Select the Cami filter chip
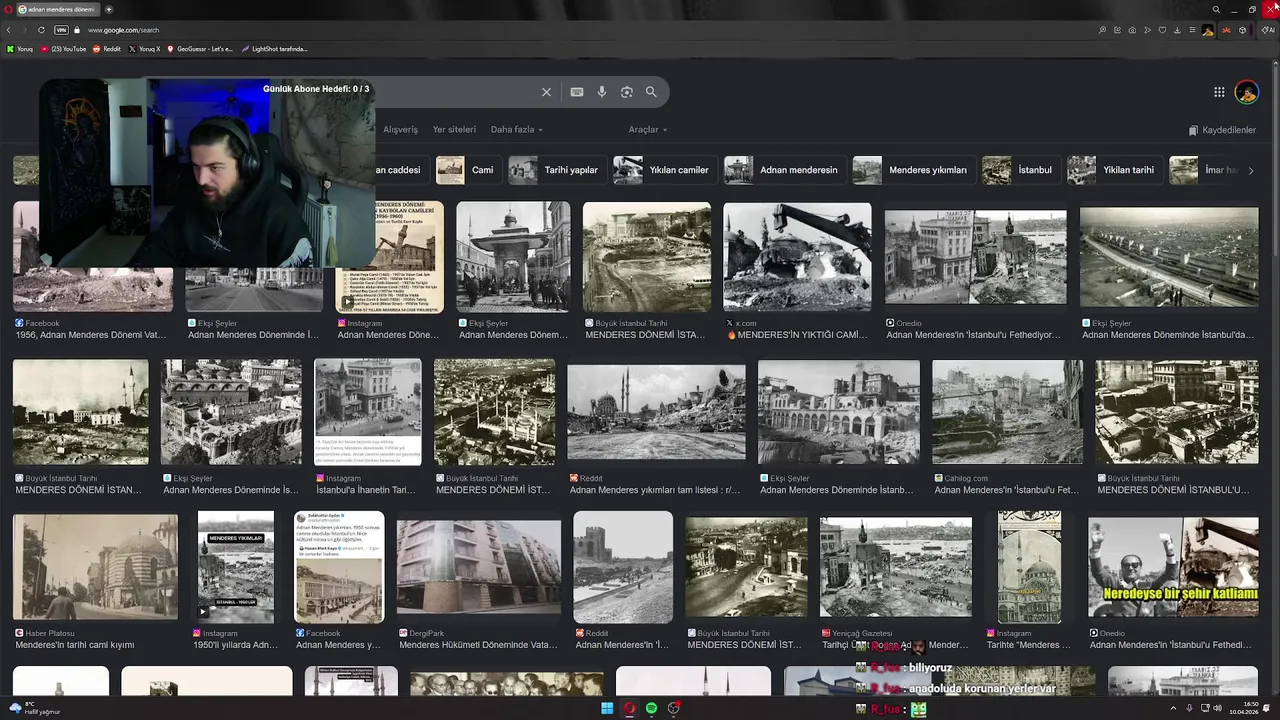Screen dimensions: 1280x720 click(x=467, y=170)
